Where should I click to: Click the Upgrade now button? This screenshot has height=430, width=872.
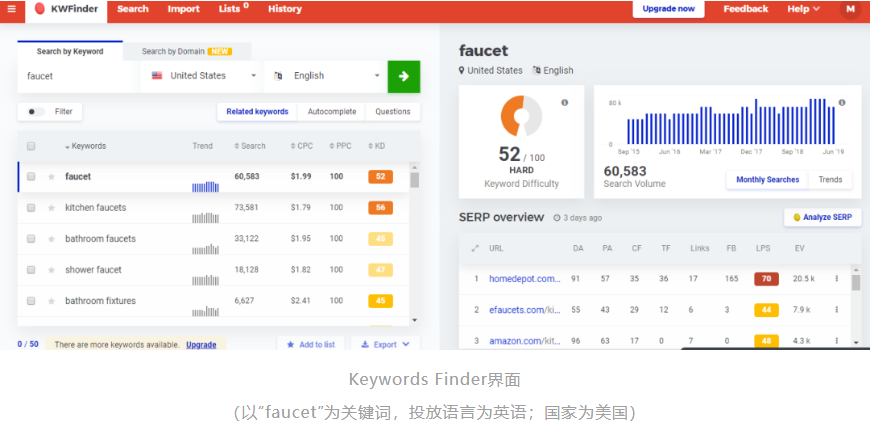(x=668, y=9)
